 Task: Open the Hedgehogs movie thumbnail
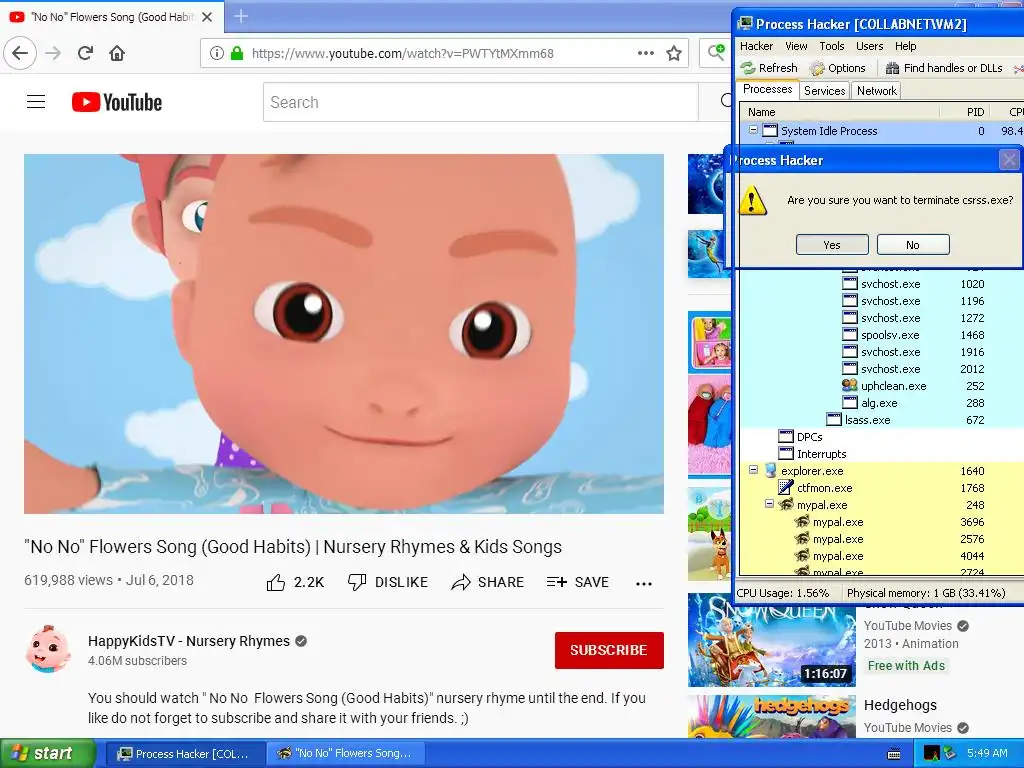coord(771,716)
